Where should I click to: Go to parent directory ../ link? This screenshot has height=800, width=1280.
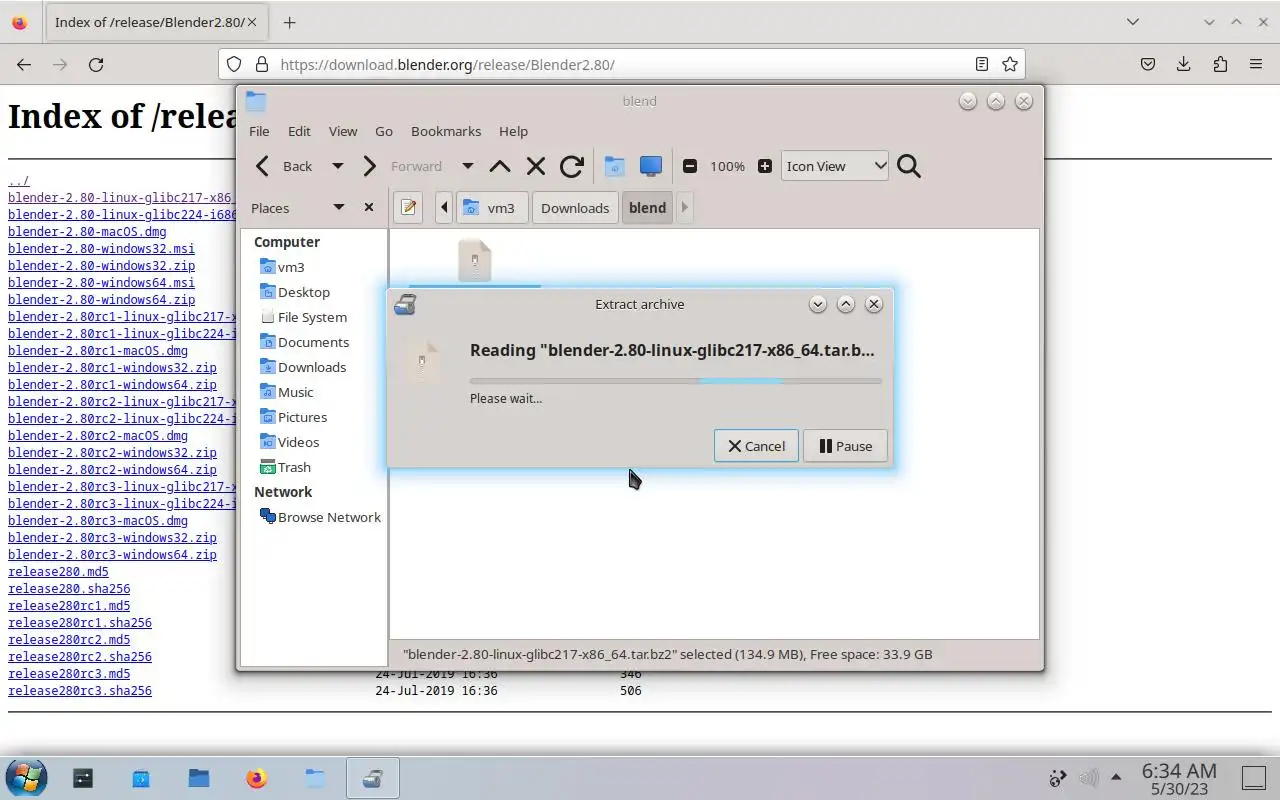pyautogui.click(x=19, y=180)
